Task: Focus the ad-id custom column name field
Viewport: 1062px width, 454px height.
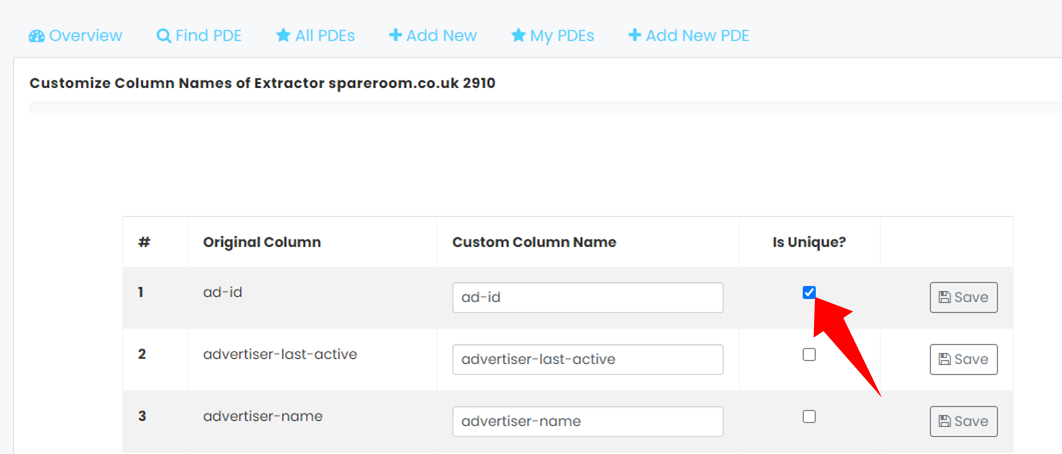Action: tap(588, 297)
